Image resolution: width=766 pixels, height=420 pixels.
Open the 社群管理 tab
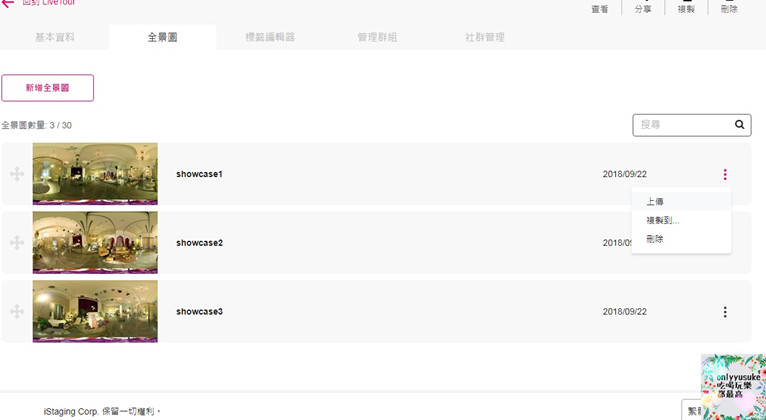485,37
